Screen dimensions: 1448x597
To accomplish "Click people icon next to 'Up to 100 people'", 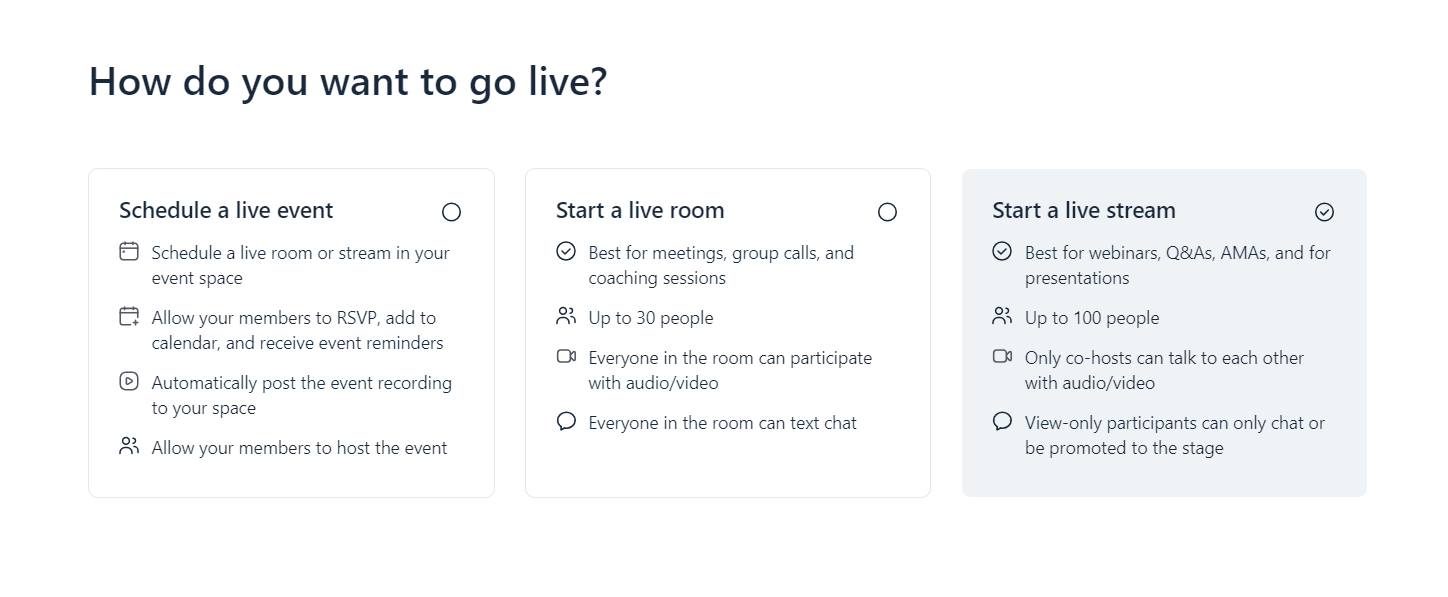I will (1002, 317).
